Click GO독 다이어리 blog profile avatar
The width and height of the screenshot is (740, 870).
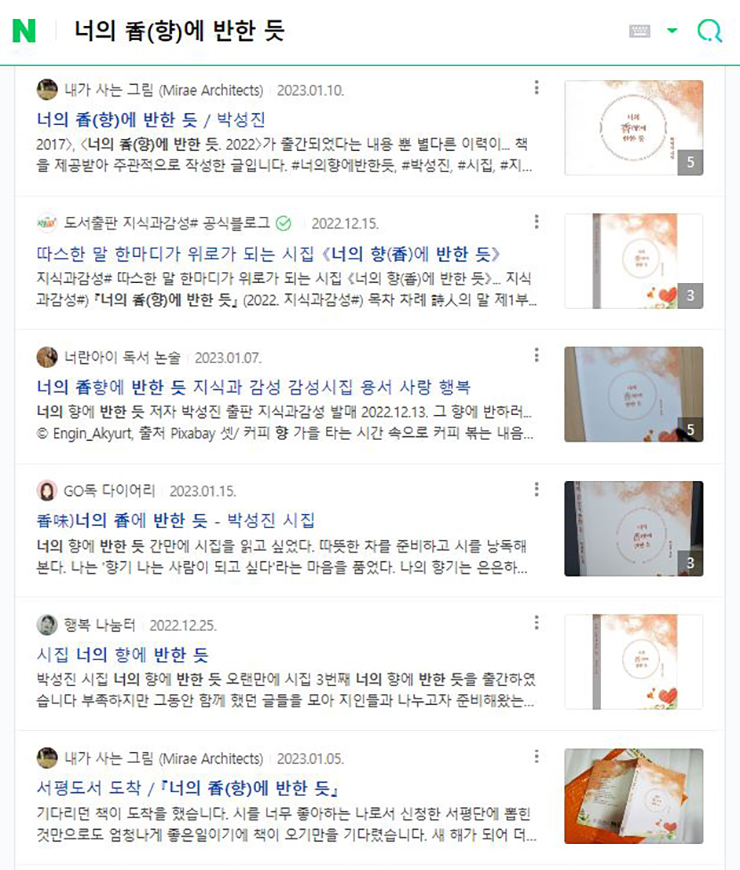tap(47, 491)
